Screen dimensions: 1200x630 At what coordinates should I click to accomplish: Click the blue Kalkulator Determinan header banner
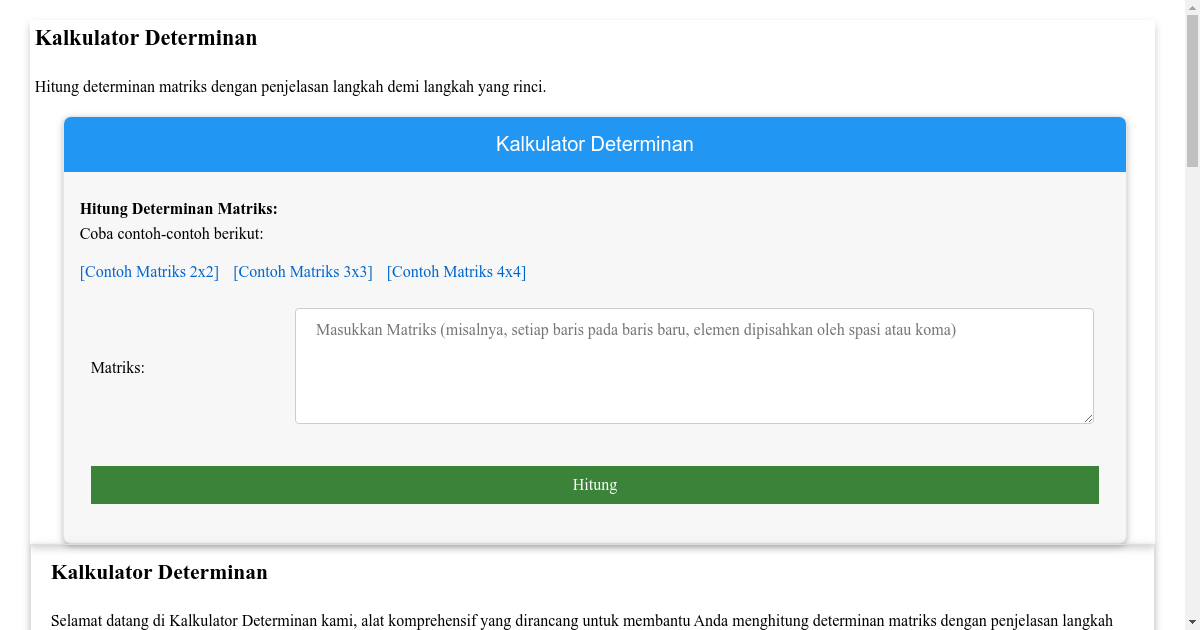click(594, 144)
